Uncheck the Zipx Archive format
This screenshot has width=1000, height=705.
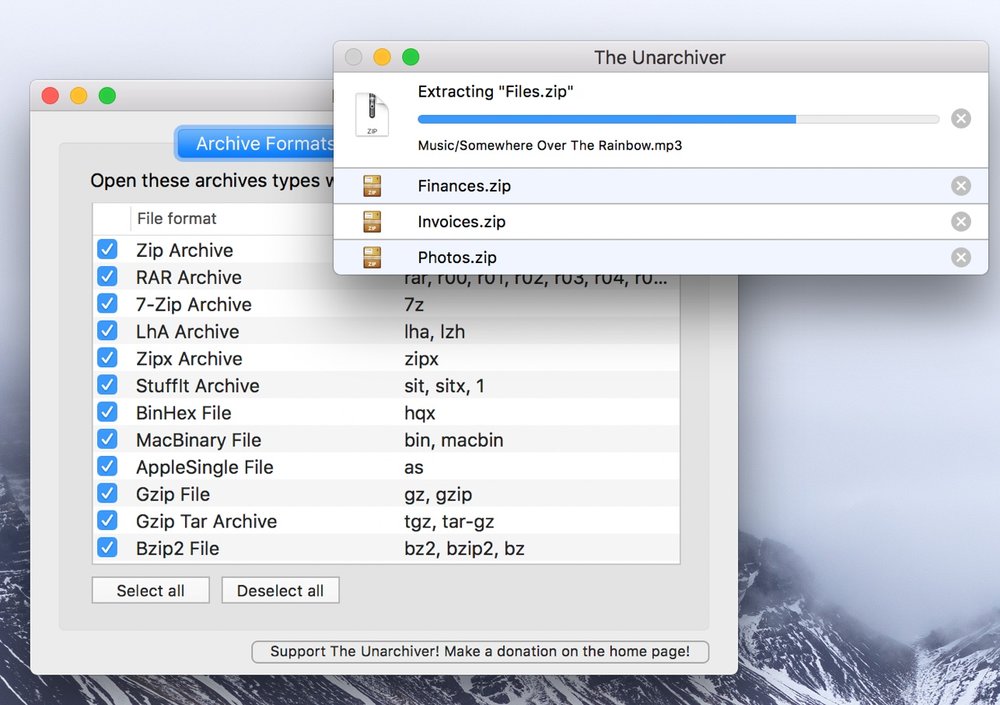[x=107, y=358]
